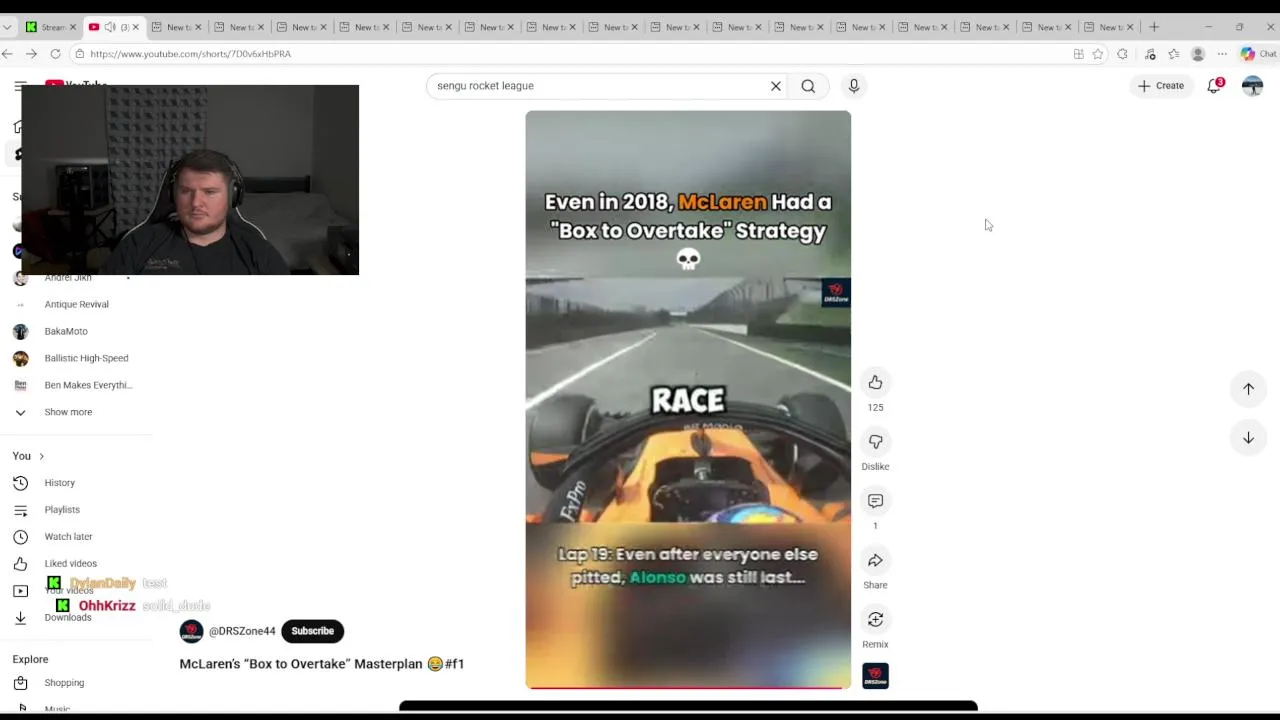1280x720 pixels.
Task: Clear the search box text
Action: click(x=775, y=86)
